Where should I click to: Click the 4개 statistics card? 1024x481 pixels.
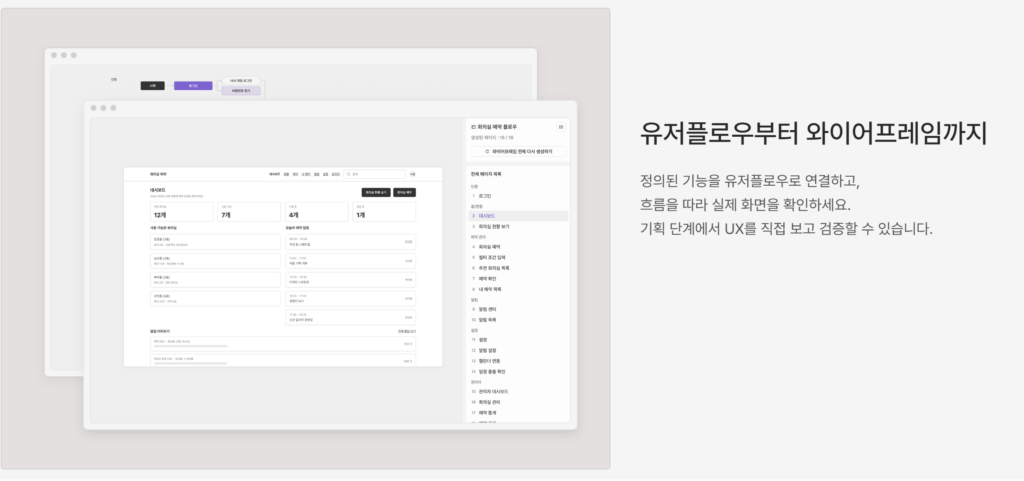pos(317,211)
